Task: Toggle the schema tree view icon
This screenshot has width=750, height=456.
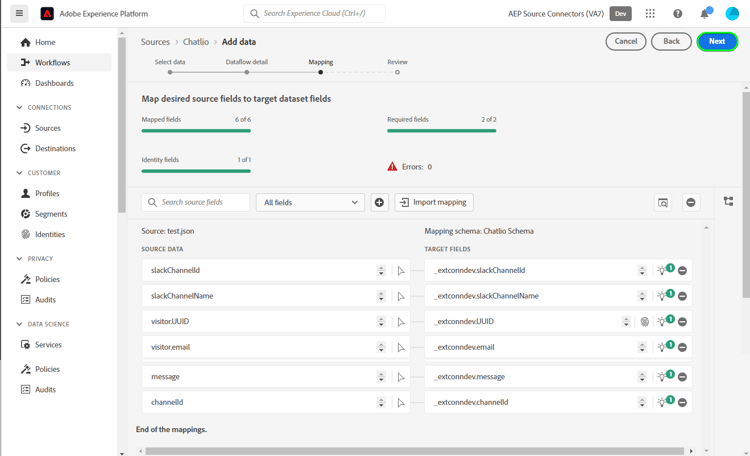Action: tap(728, 201)
